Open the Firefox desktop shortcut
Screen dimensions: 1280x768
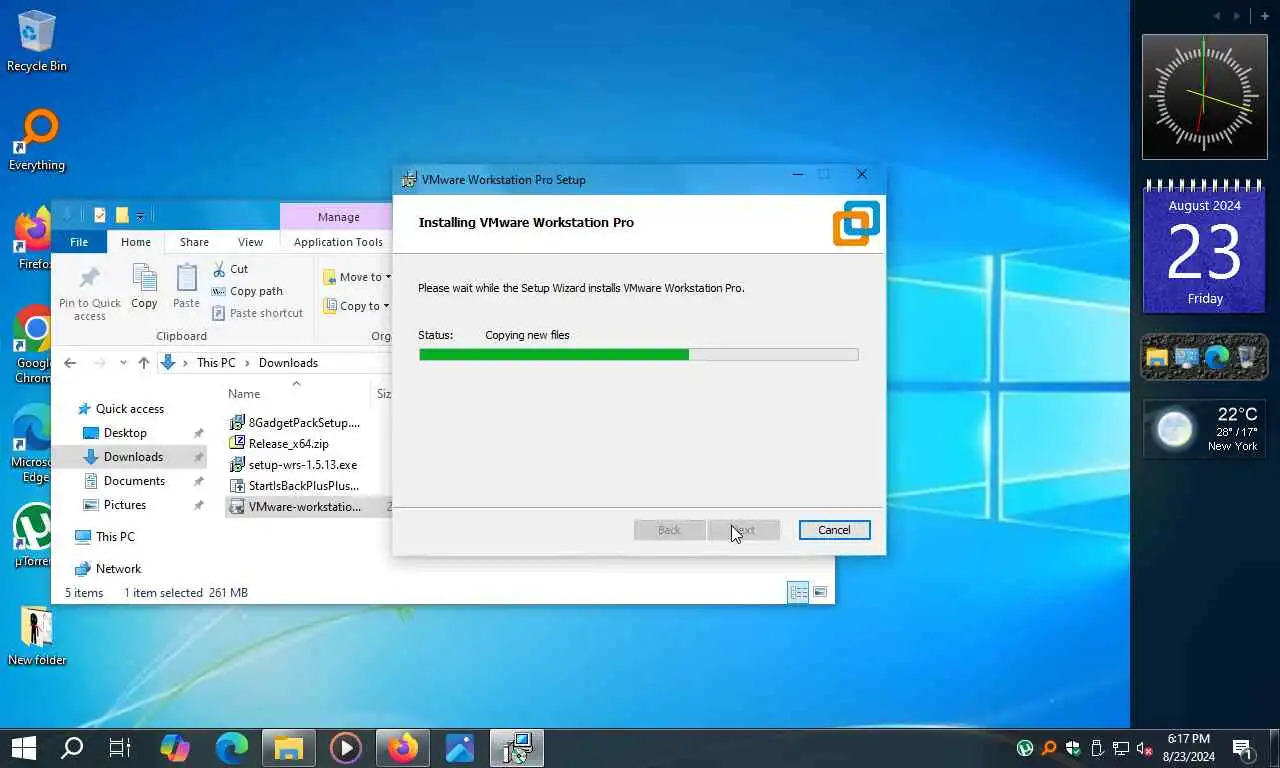[33, 240]
